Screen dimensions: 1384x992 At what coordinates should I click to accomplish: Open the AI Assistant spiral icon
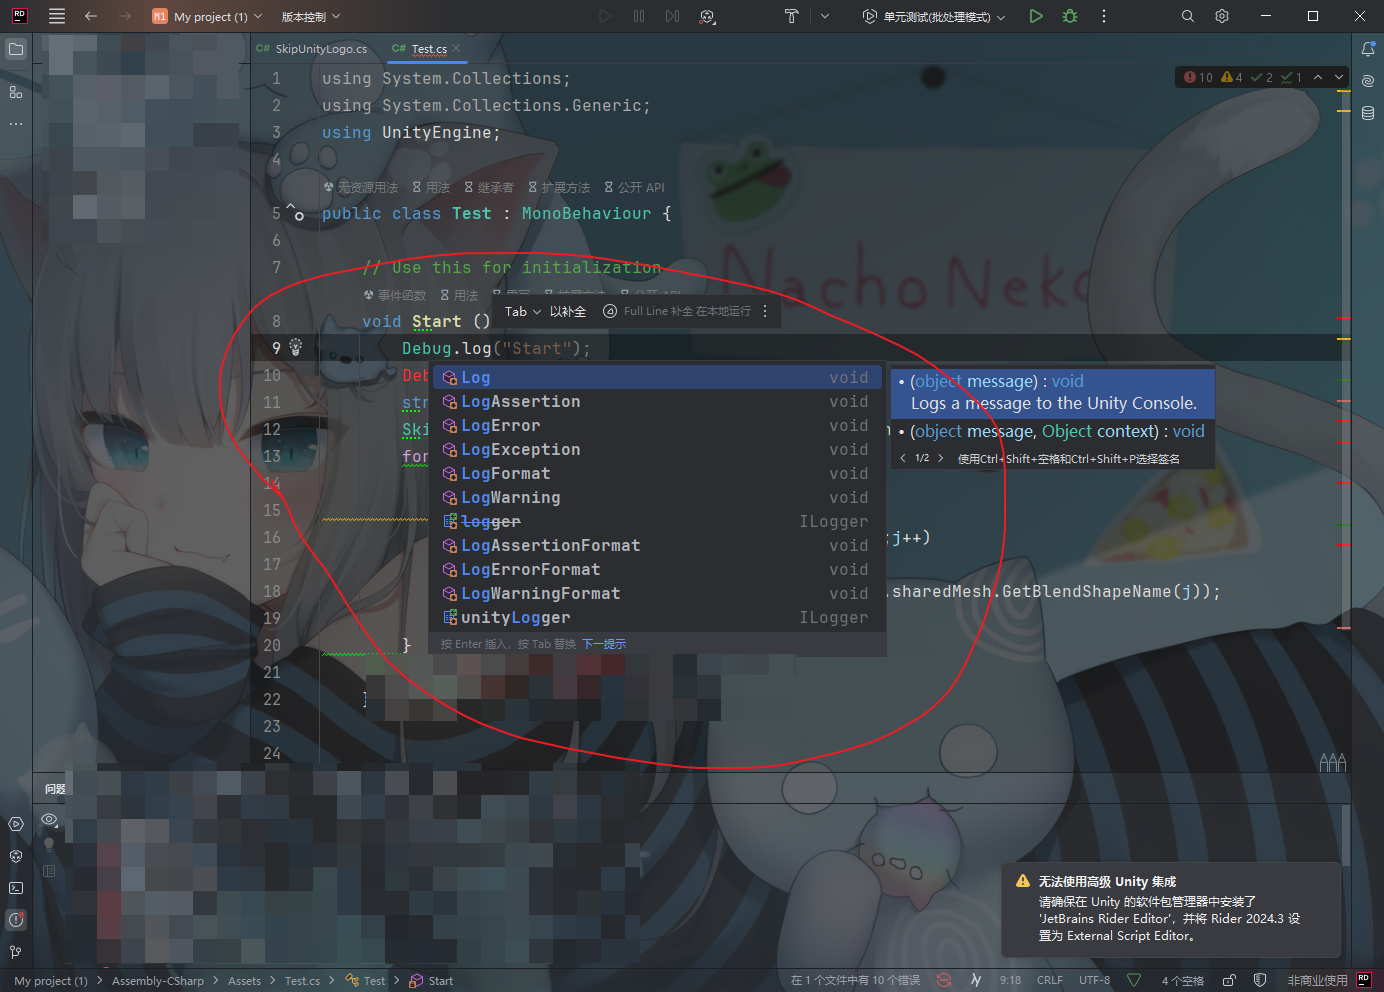click(1368, 81)
